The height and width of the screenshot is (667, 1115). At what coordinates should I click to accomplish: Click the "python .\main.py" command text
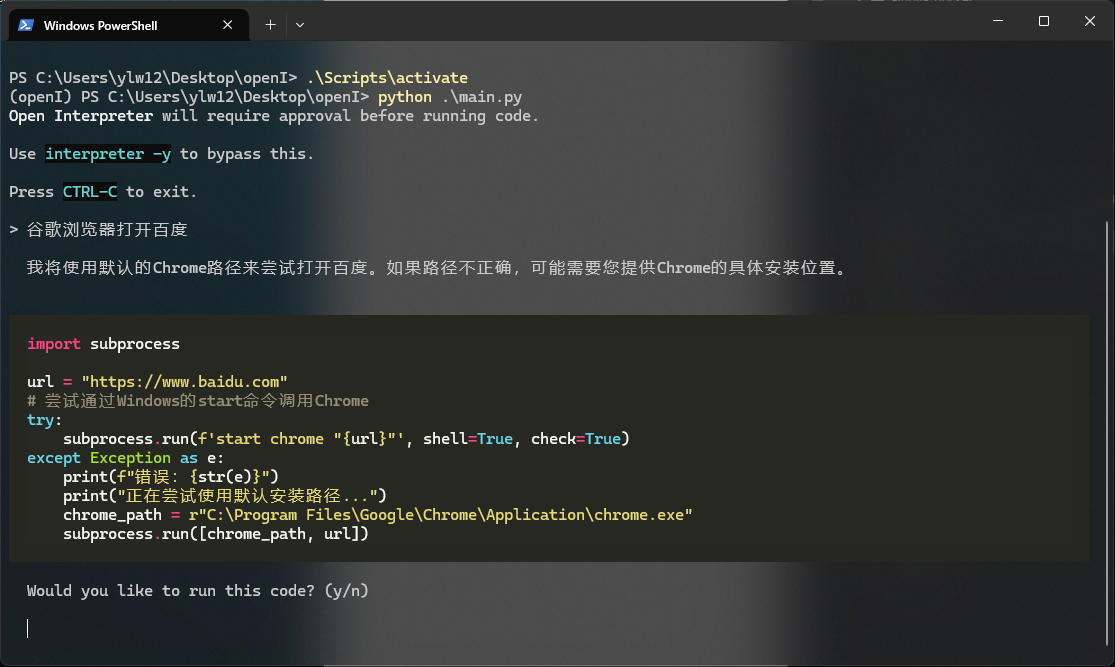pos(449,97)
